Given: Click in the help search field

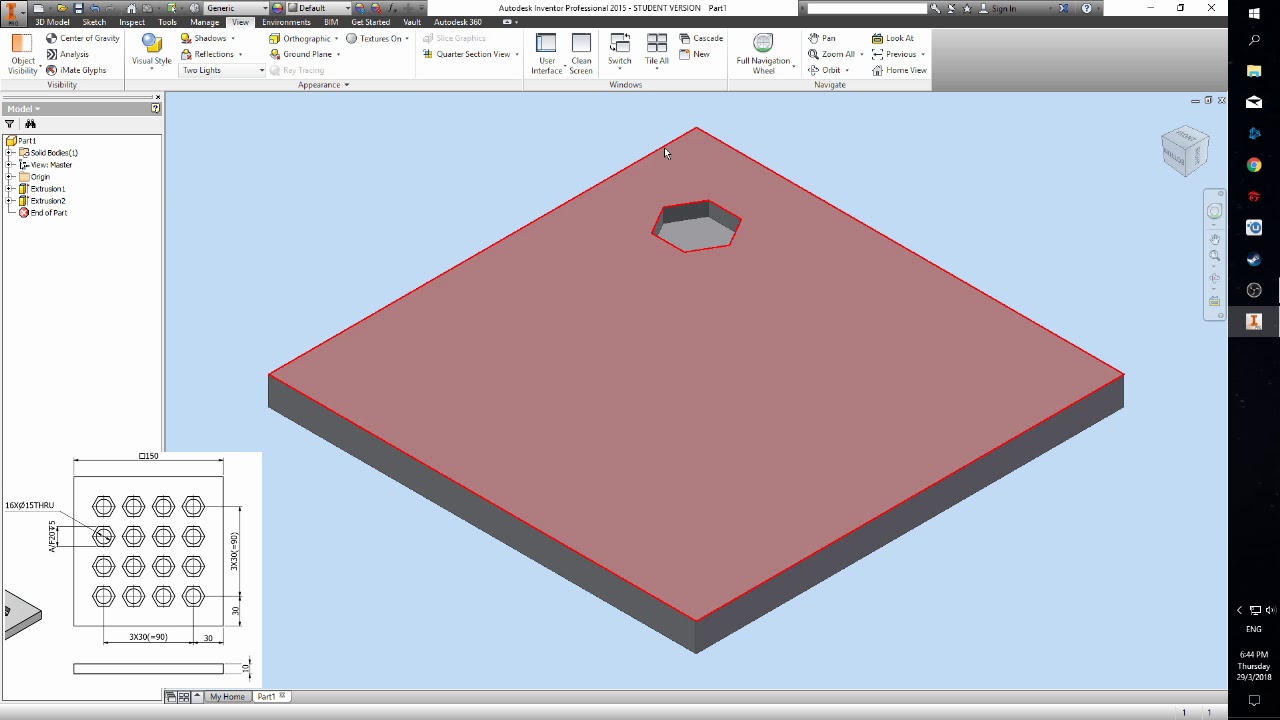Looking at the screenshot, I should click(x=866, y=8).
